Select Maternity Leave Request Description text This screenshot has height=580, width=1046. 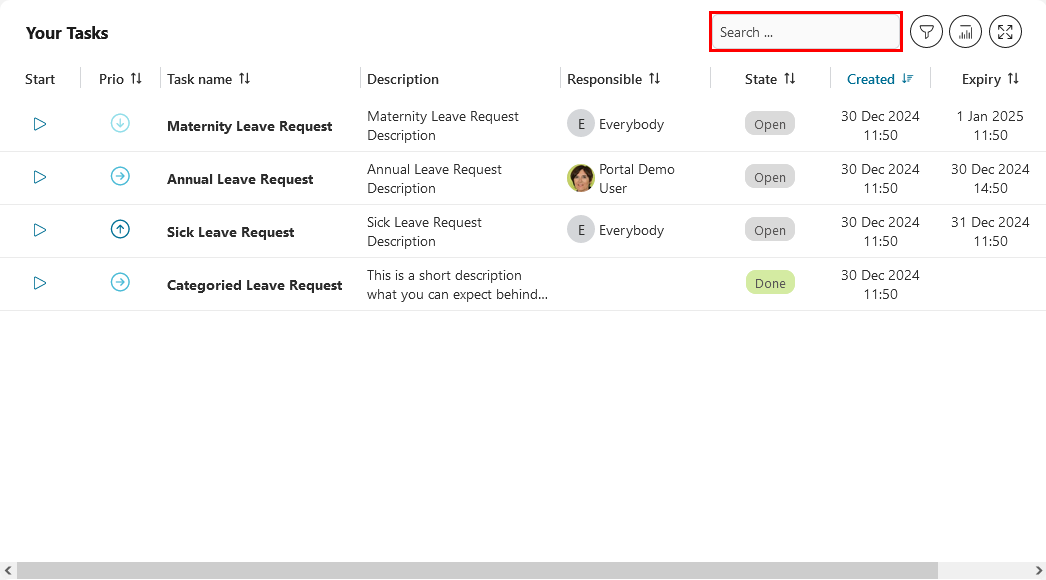pos(443,125)
